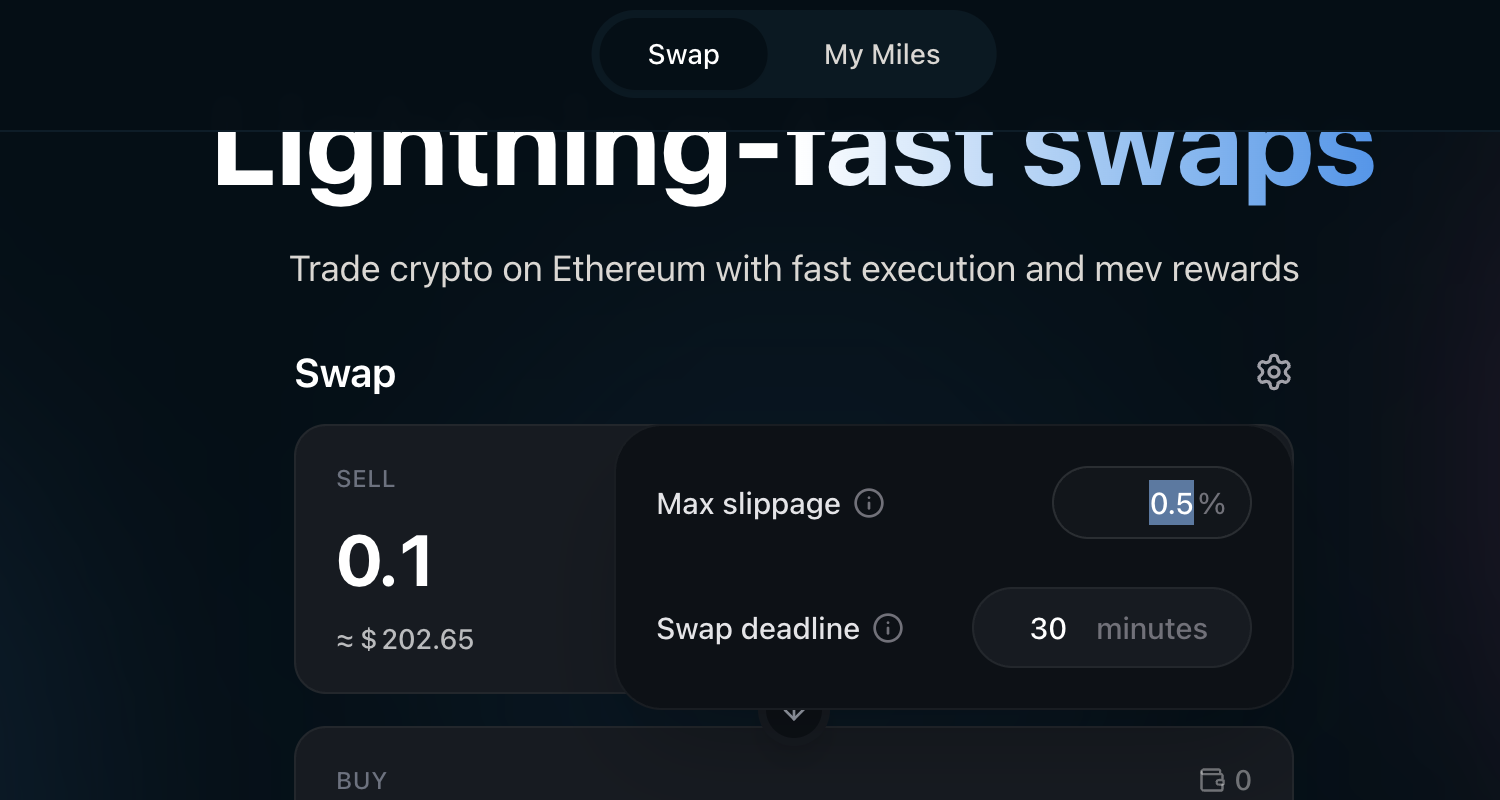1500x800 pixels.
Task: Click the Max slippage label
Action: pos(747,503)
